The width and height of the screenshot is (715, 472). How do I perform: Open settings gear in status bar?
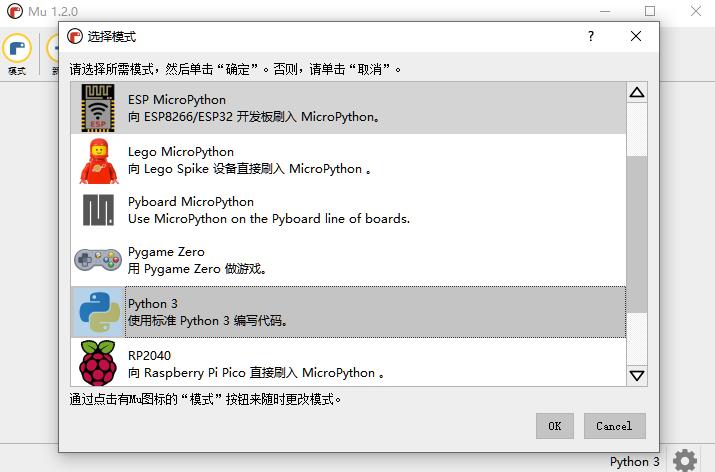coord(684,460)
